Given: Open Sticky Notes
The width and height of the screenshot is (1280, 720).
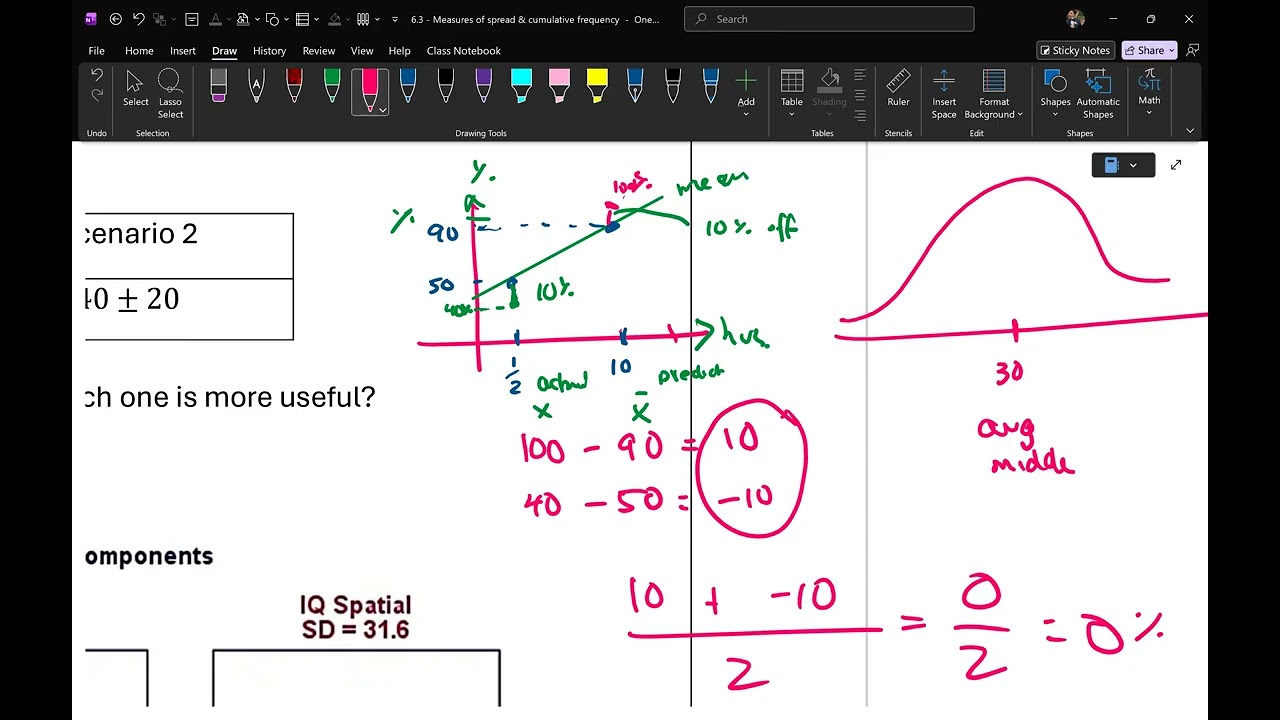Looking at the screenshot, I should (1075, 50).
